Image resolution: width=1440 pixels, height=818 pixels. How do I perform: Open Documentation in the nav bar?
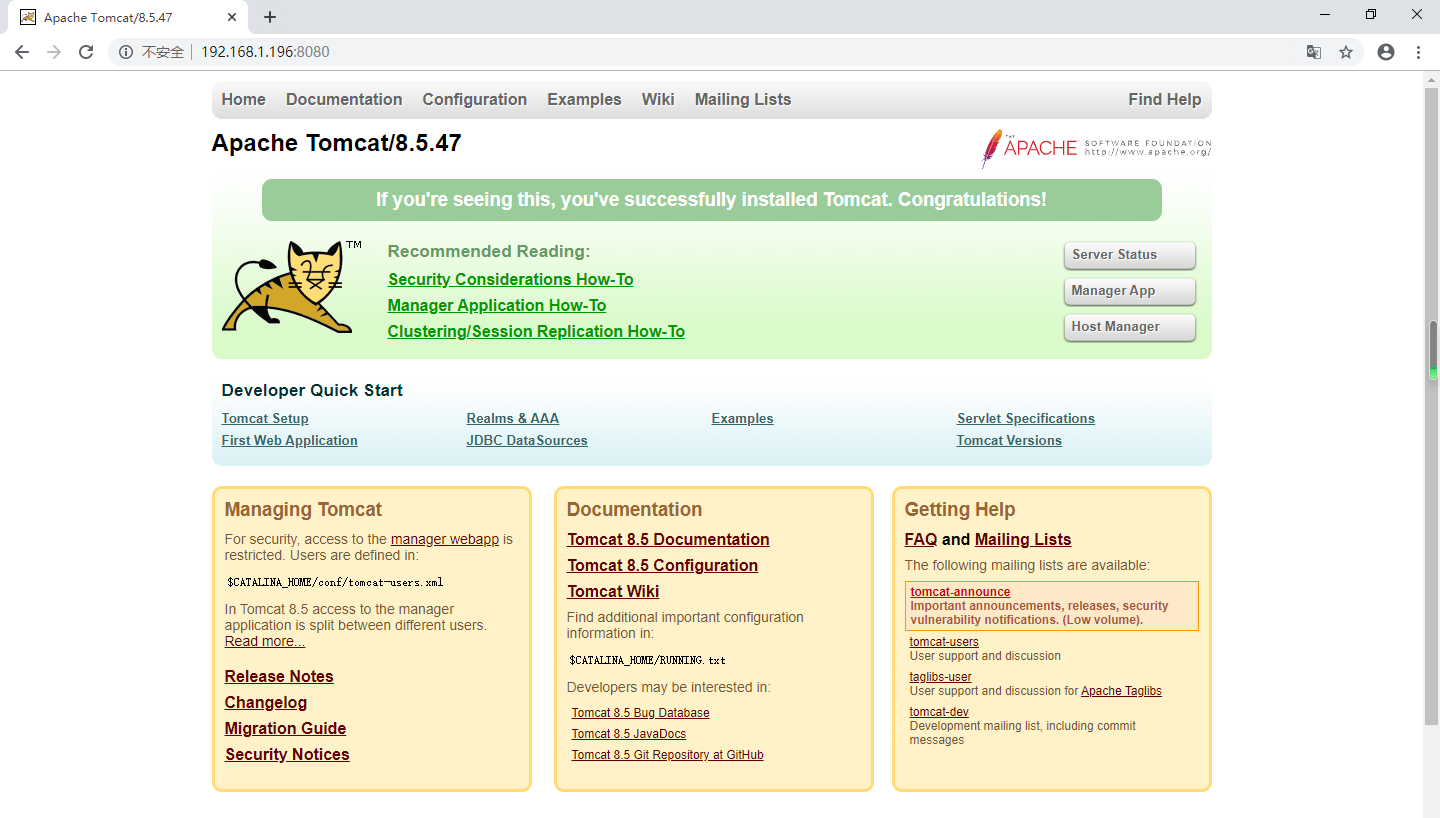click(x=344, y=99)
